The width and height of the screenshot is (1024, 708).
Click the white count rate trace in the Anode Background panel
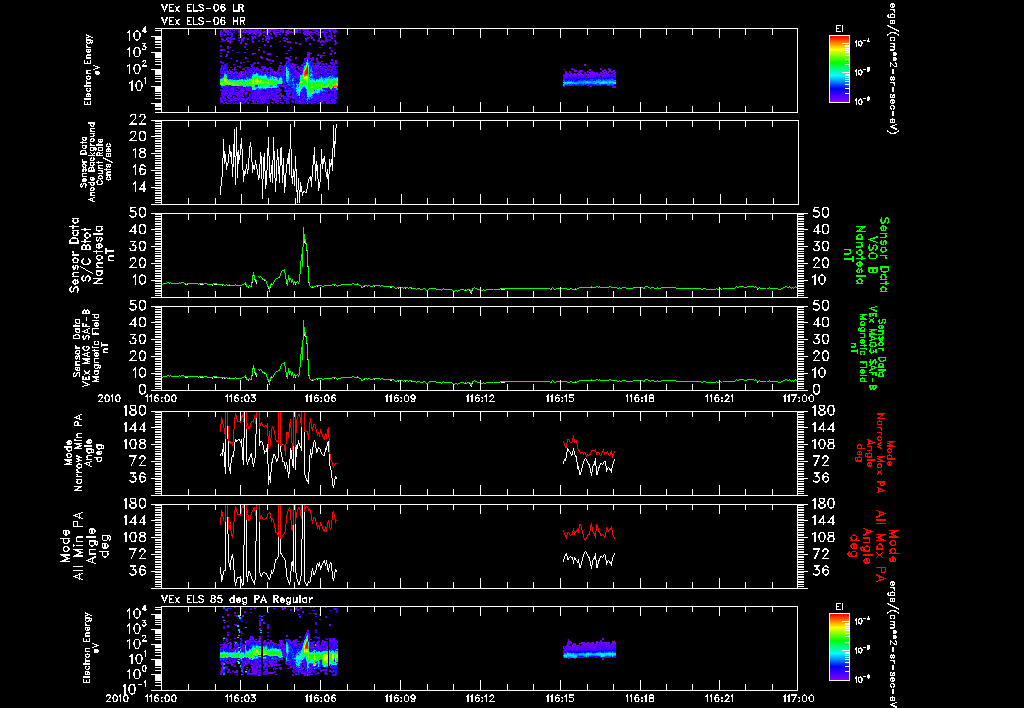pos(279,163)
